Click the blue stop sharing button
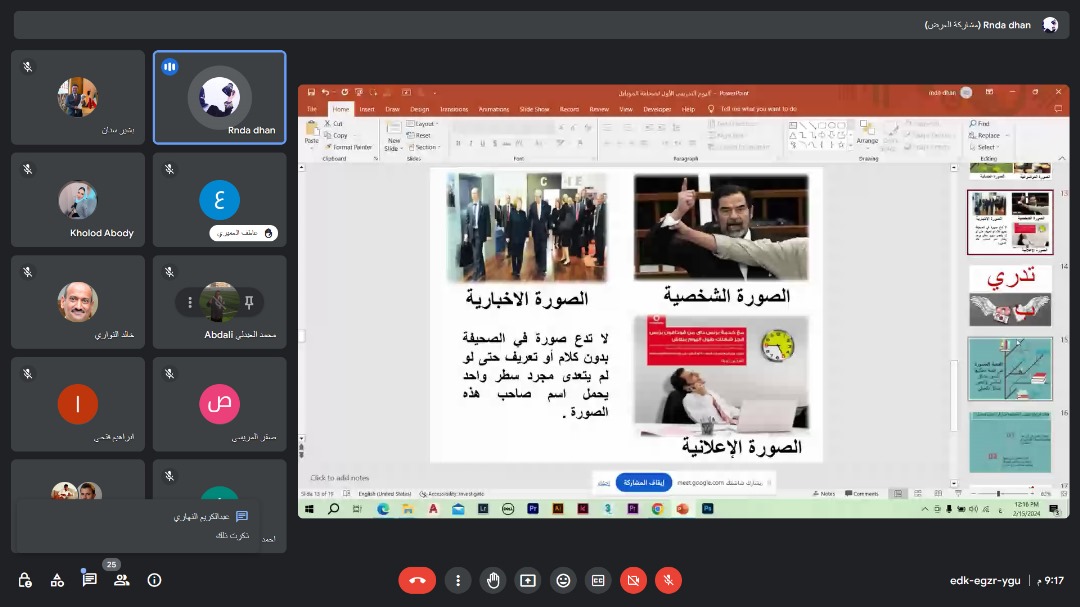Image resolution: width=1080 pixels, height=607 pixels. (x=643, y=482)
